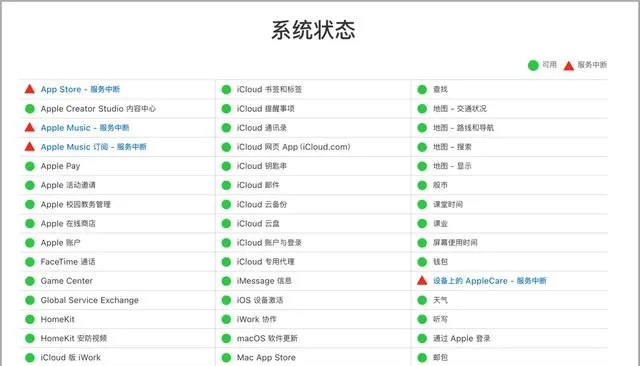This screenshot has width=640, height=366.
Task: Click the green dot next to FaceTime 通话
Action: pos(30,262)
